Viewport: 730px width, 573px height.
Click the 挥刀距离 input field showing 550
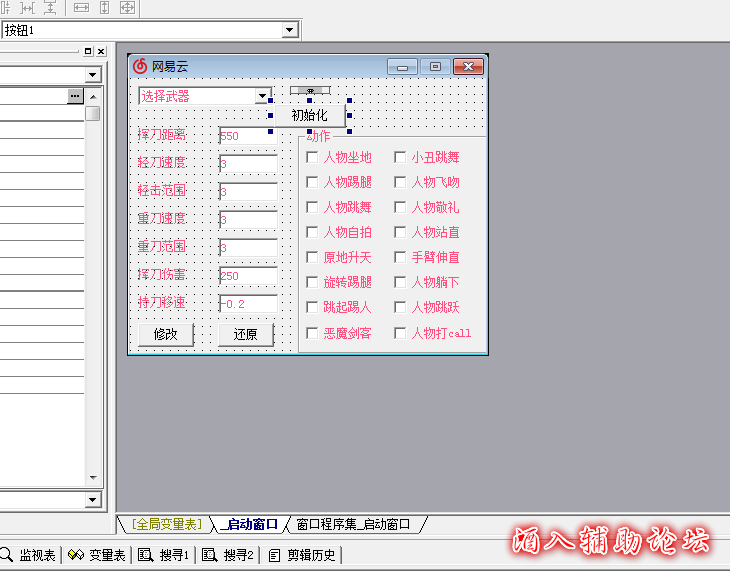[x=247, y=136]
